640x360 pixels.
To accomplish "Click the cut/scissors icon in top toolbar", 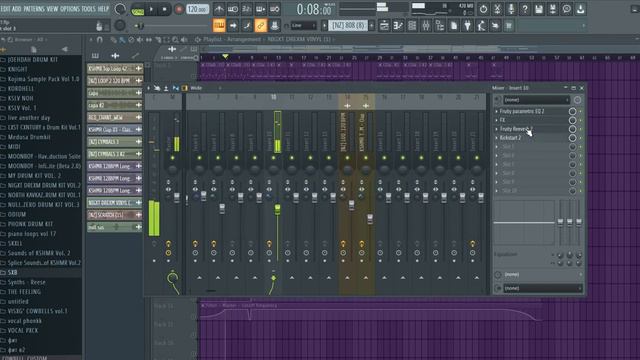I will tap(497, 9).
